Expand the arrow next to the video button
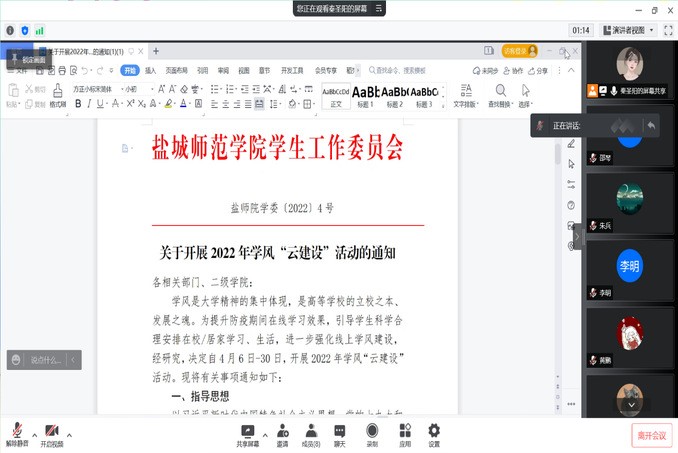This screenshot has height=453, width=678. click(70, 434)
